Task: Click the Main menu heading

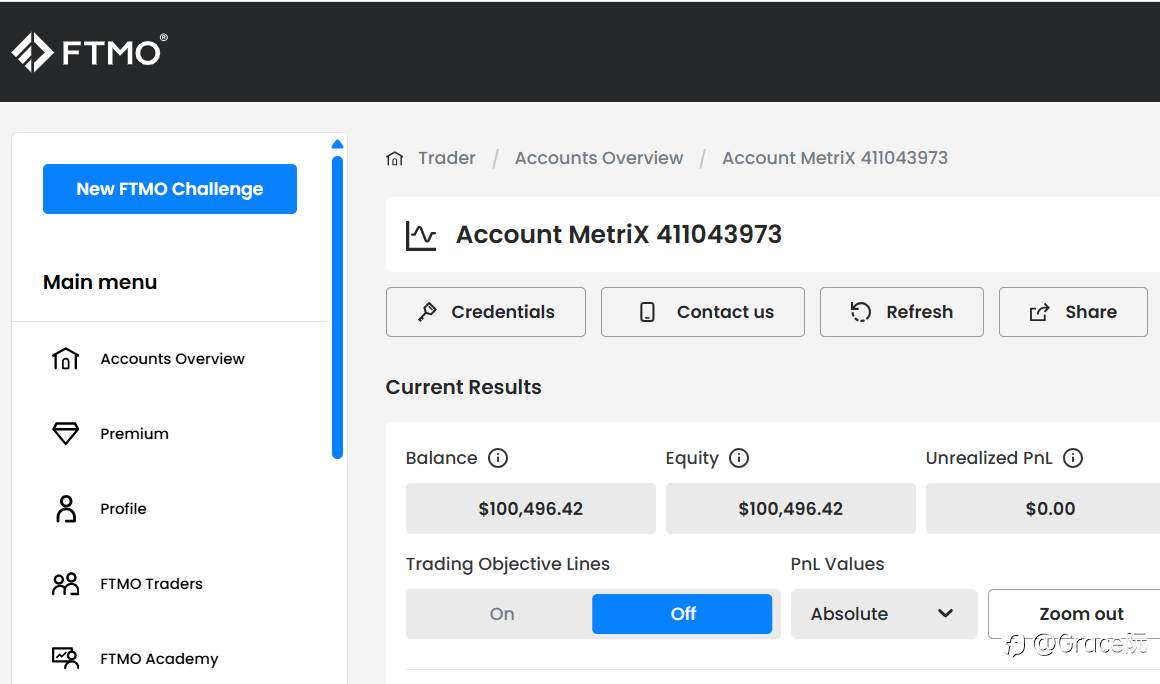Action: [x=100, y=282]
